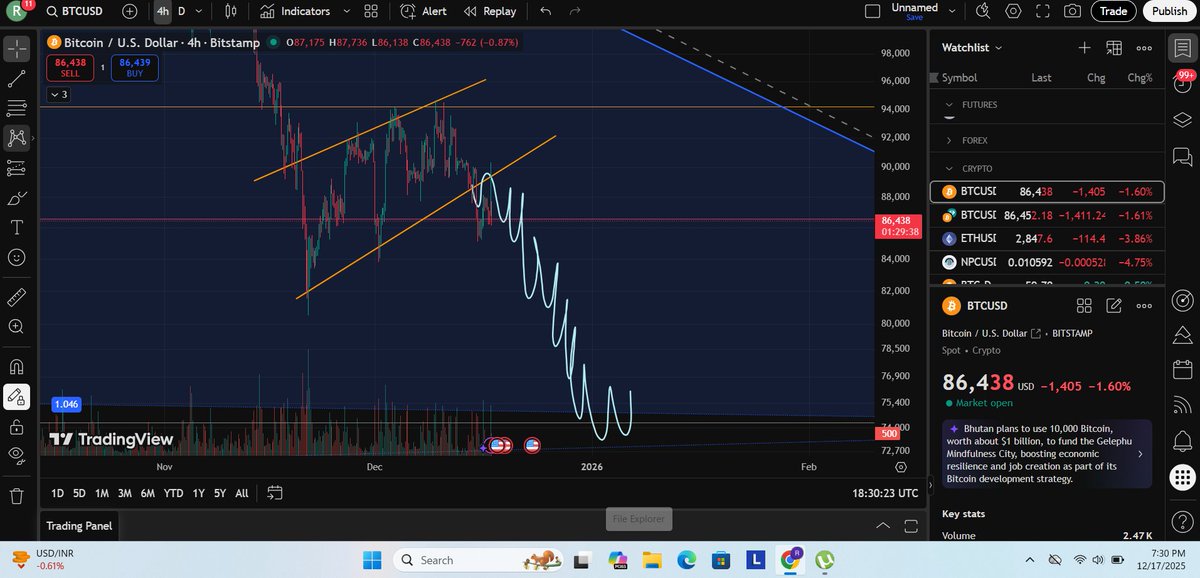Image resolution: width=1200 pixels, height=578 pixels.
Task: Open the Windows Start menu
Action: [371, 559]
